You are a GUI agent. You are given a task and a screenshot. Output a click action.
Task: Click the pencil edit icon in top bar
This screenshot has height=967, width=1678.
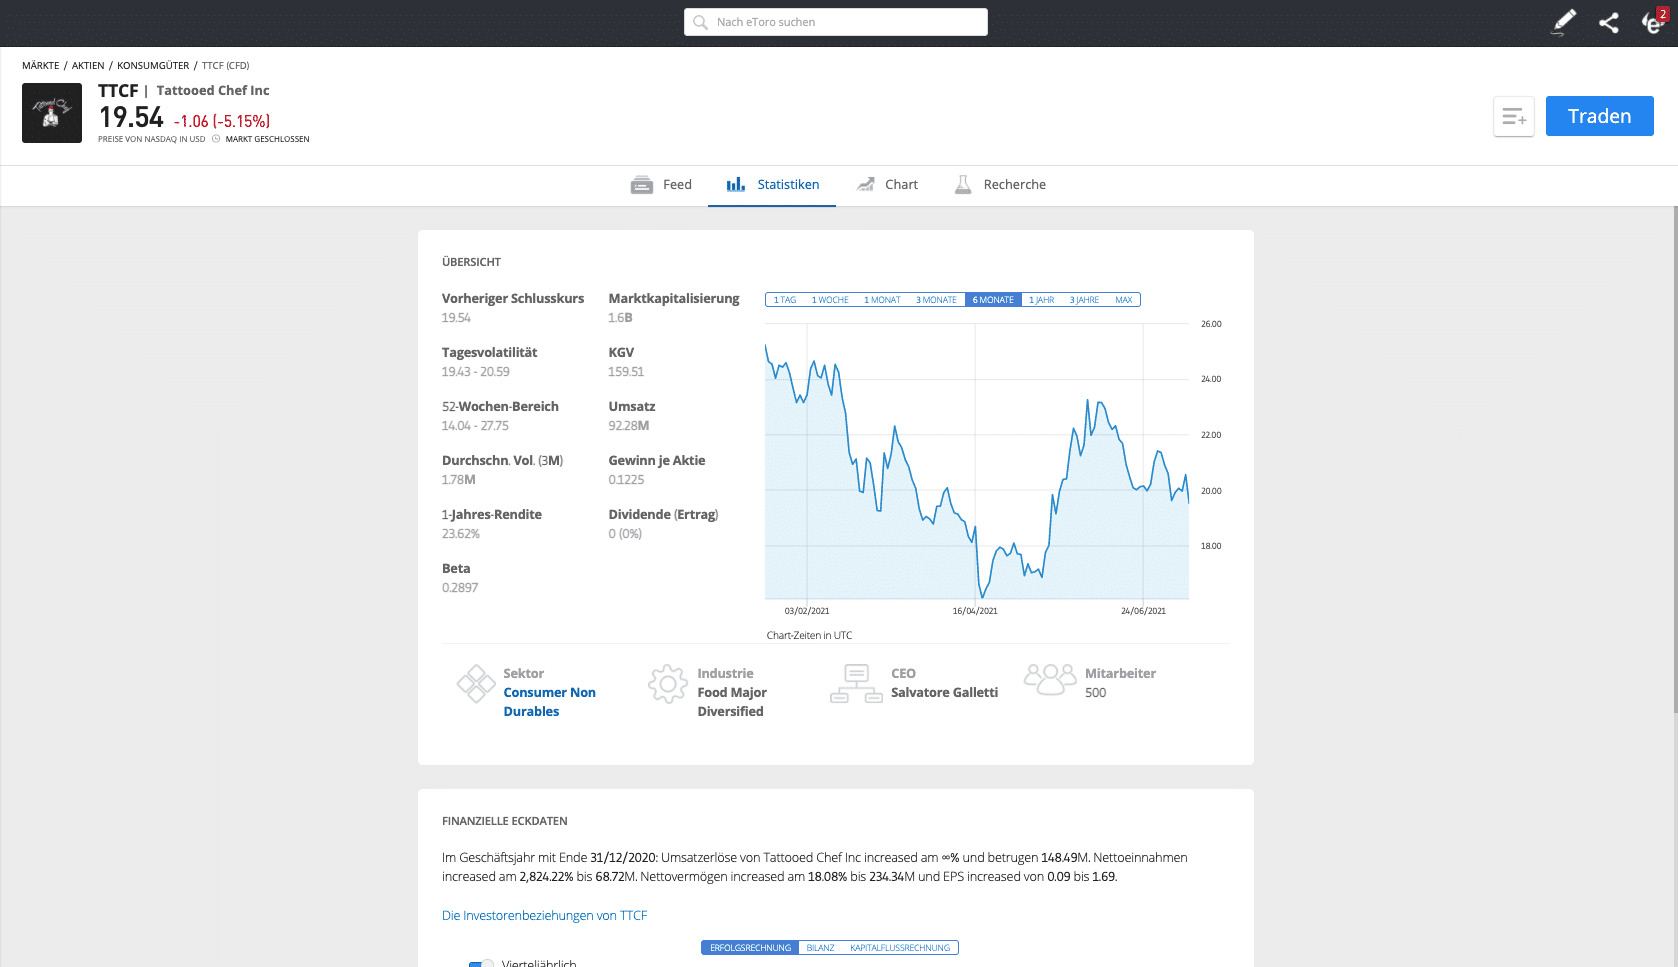[1564, 22]
